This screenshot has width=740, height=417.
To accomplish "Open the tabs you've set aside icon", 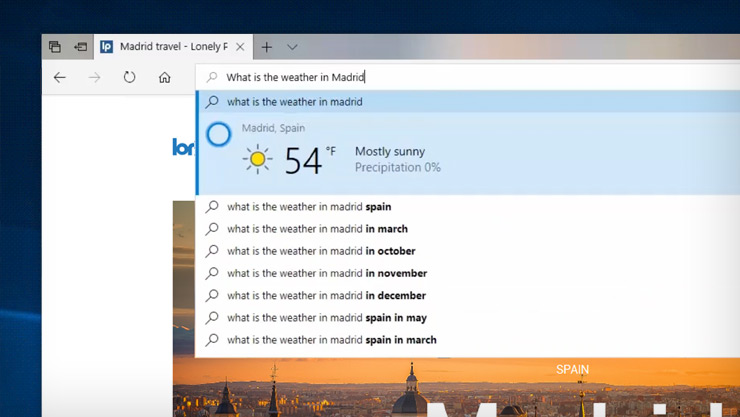I will pos(55,47).
